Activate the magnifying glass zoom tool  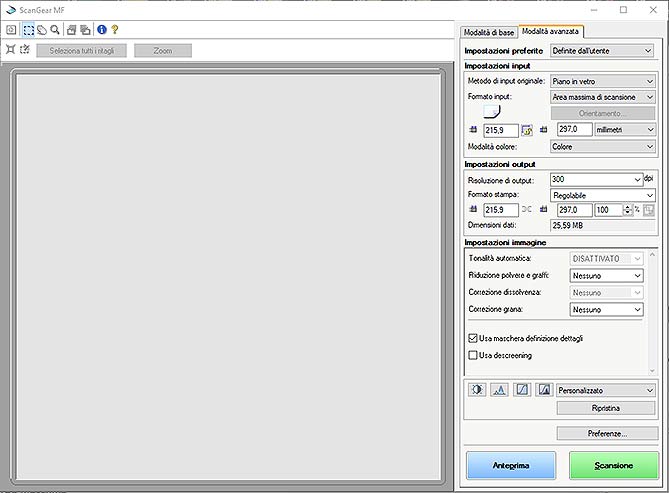coord(55,30)
